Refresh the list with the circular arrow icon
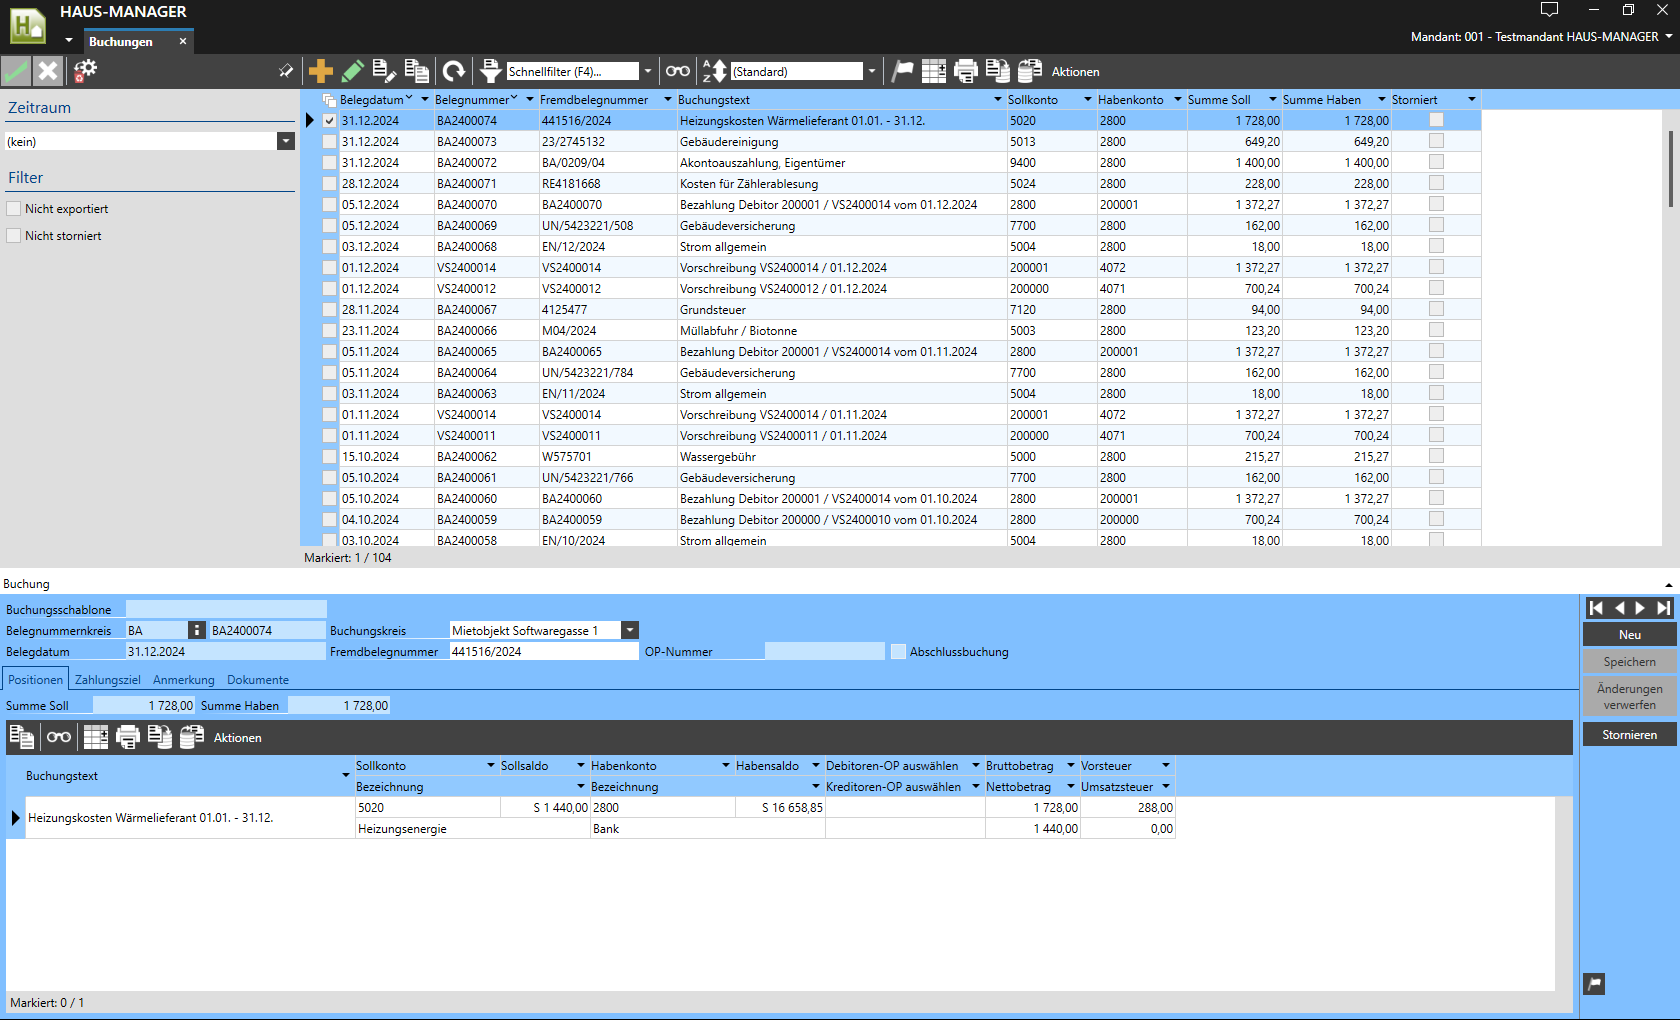The width and height of the screenshot is (1680, 1020). point(454,71)
